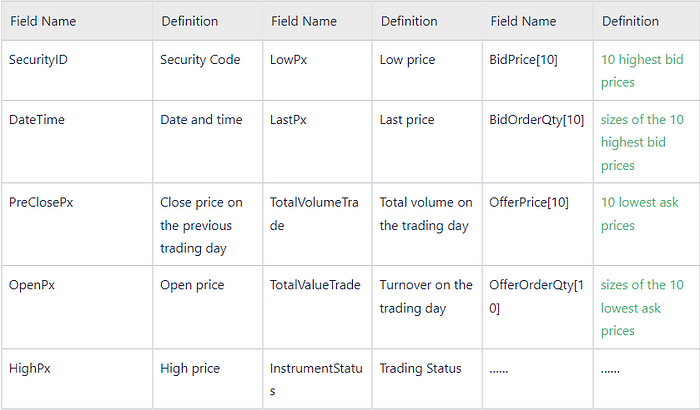Select the OpenPx field cell
The image size is (700, 410).
[77, 307]
